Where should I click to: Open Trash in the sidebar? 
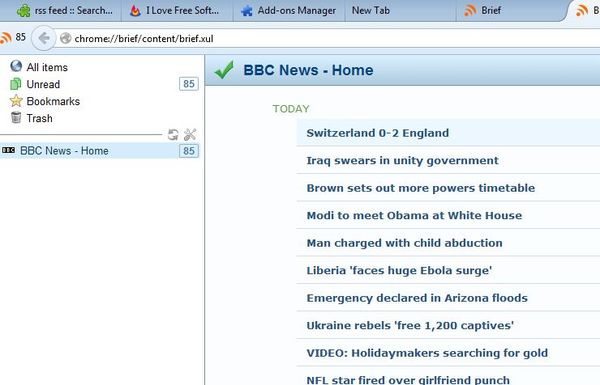39,118
